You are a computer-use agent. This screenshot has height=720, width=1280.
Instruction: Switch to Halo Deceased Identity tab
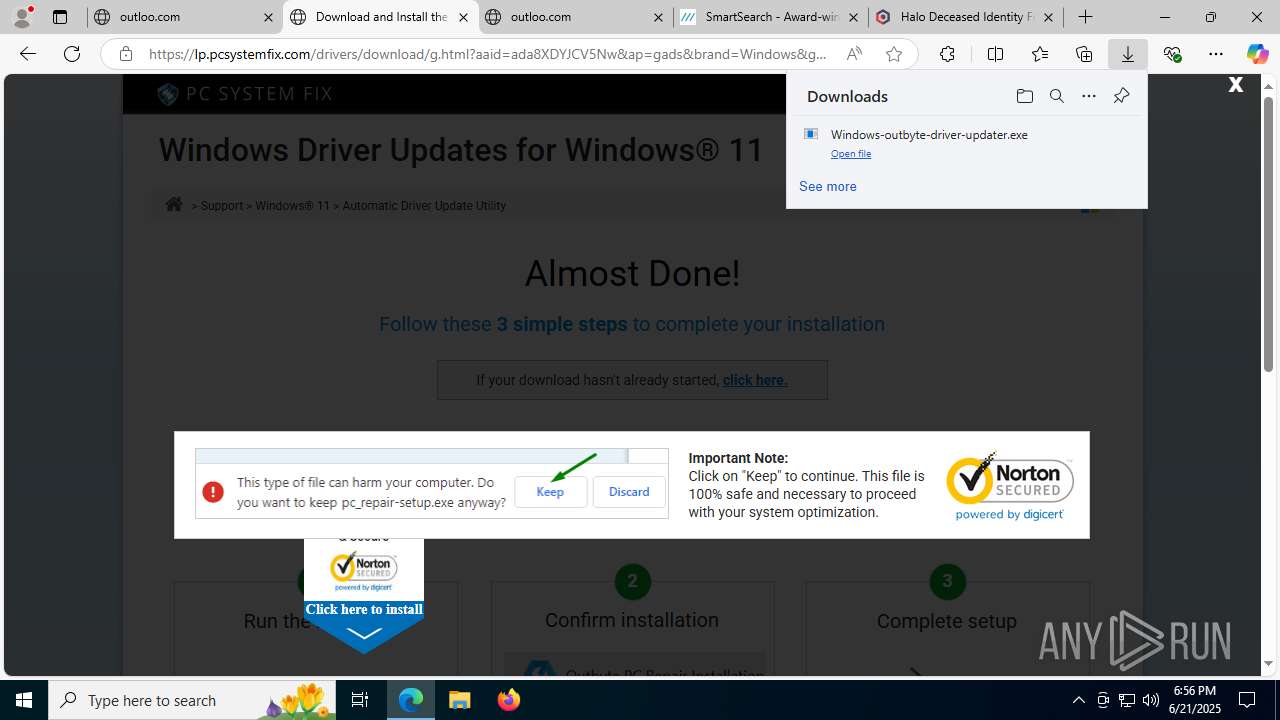point(964,17)
